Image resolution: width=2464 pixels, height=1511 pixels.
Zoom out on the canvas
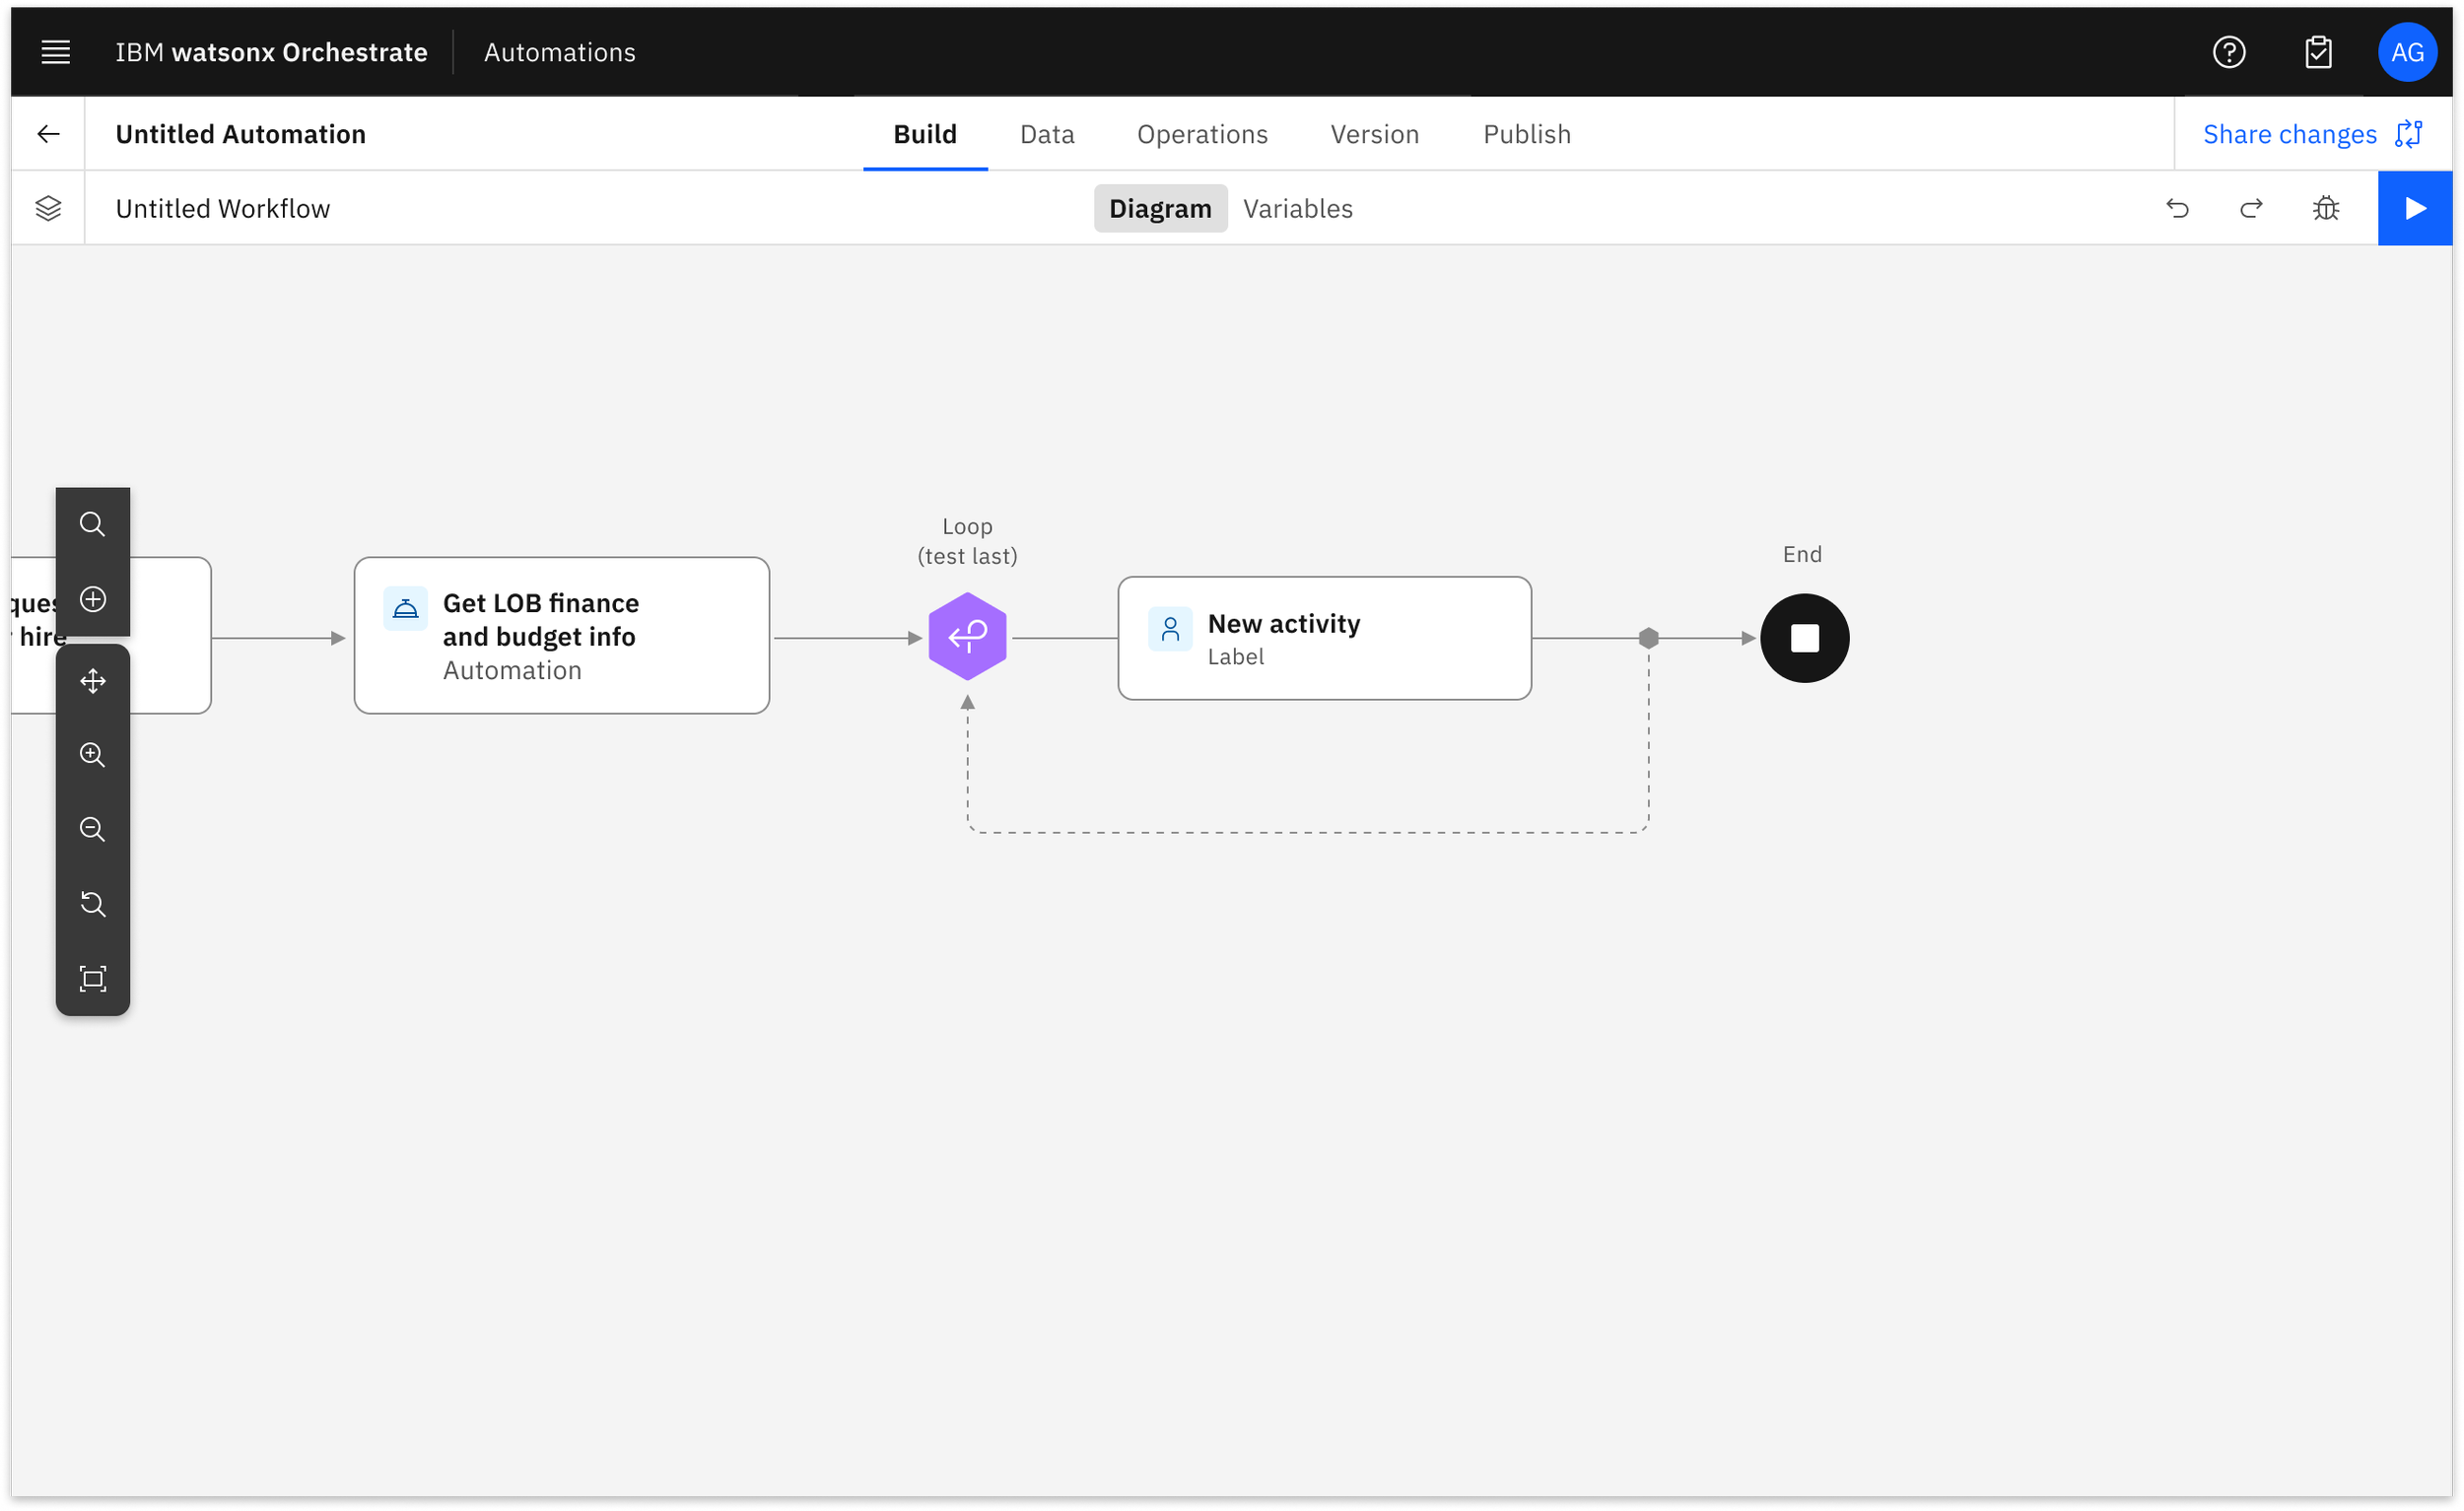(x=93, y=829)
